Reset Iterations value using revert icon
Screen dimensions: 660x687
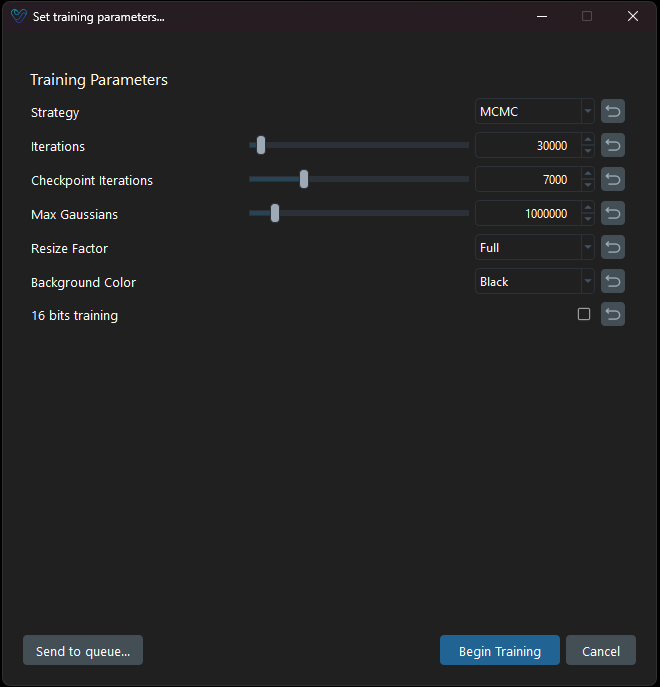(613, 146)
